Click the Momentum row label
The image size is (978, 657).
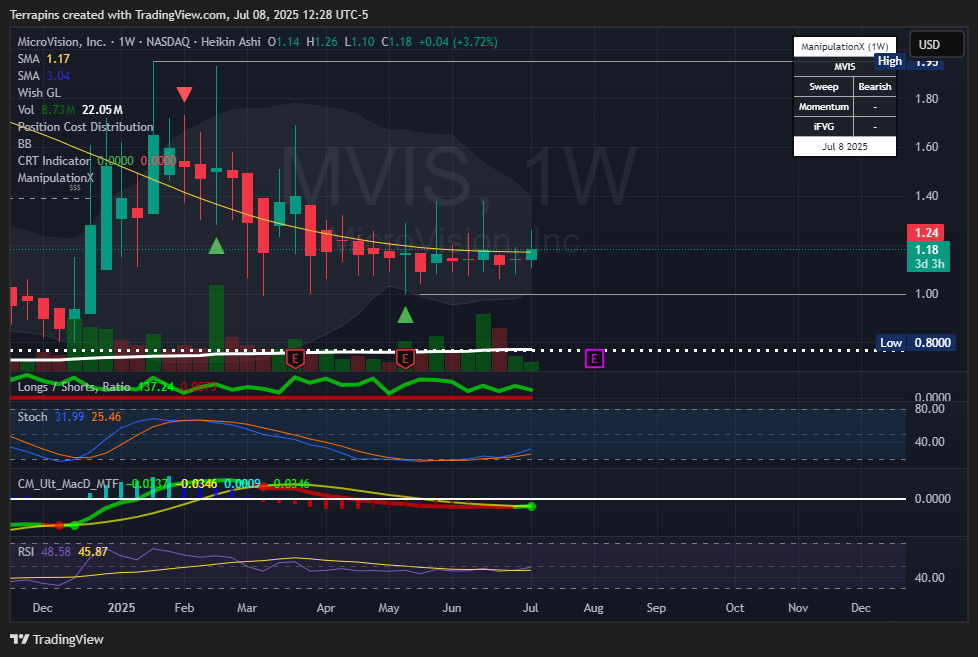point(823,107)
